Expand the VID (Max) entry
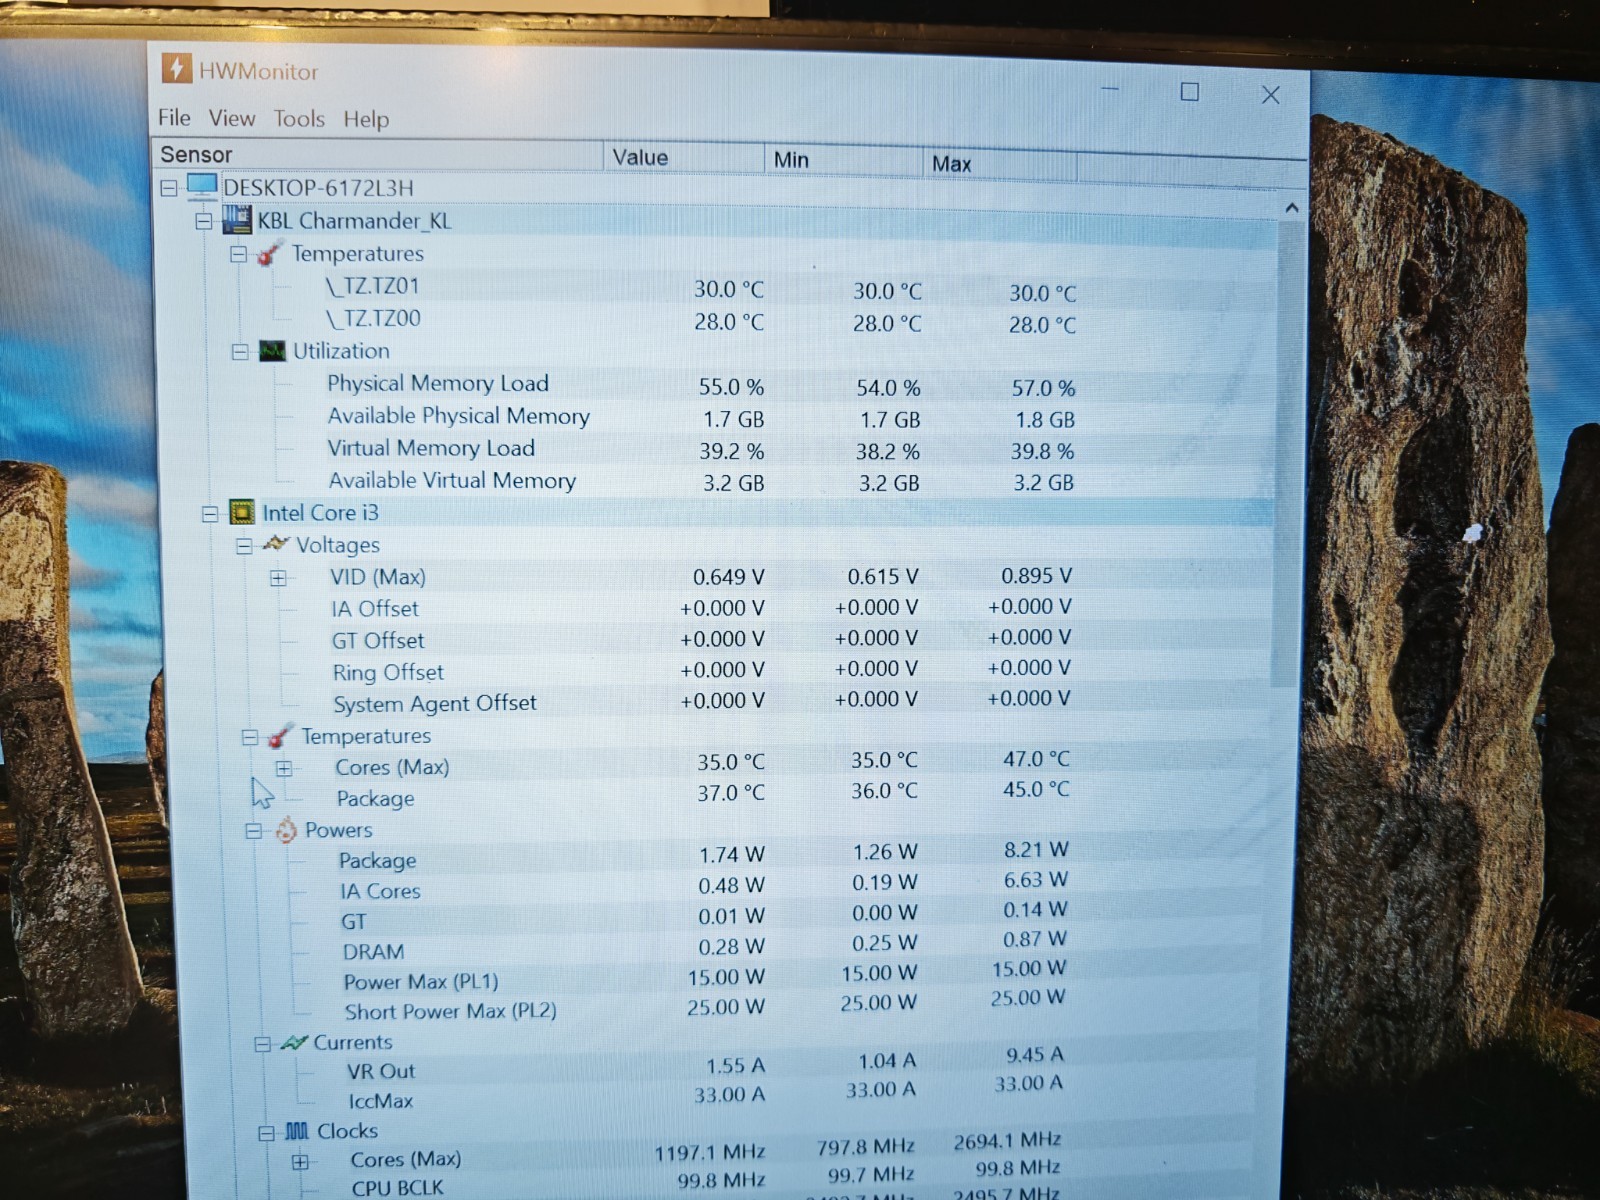Viewport: 1600px width, 1200px height. [278, 578]
